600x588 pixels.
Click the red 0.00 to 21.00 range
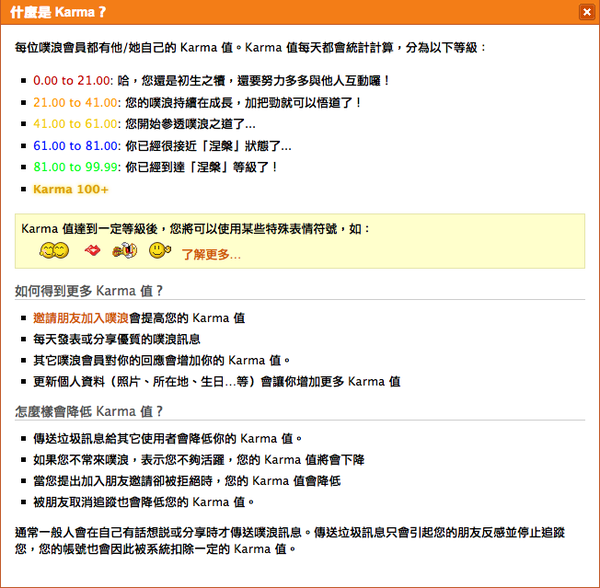point(72,81)
